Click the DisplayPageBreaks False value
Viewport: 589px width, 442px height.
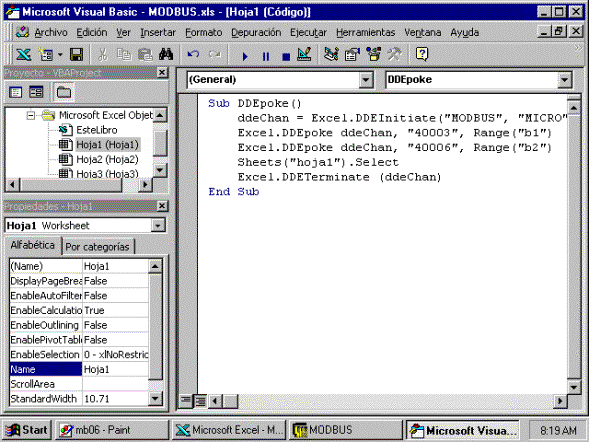coord(115,281)
